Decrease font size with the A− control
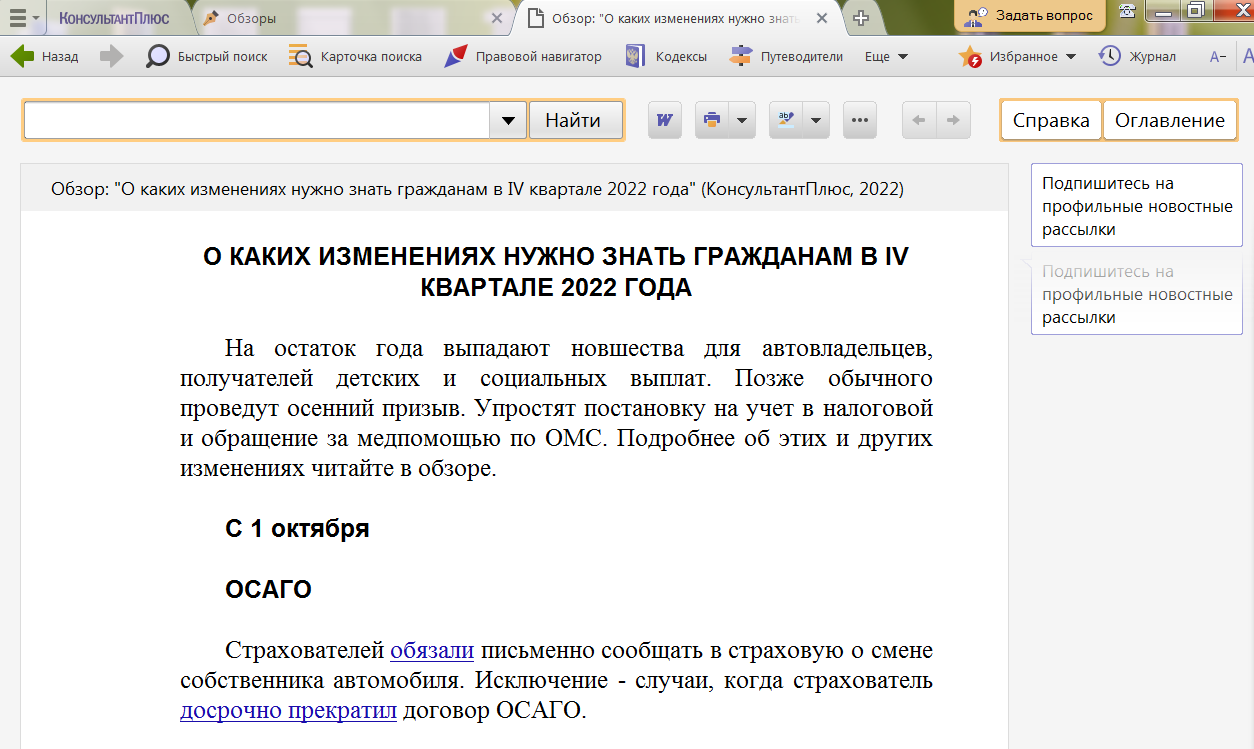Viewport: 1254px width, 749px height. [1217, 57]
